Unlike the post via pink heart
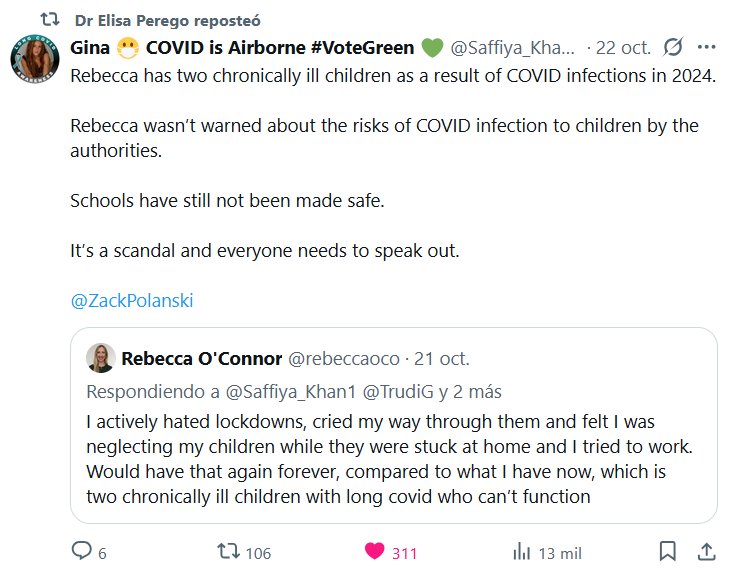 [x=375, y=551]
